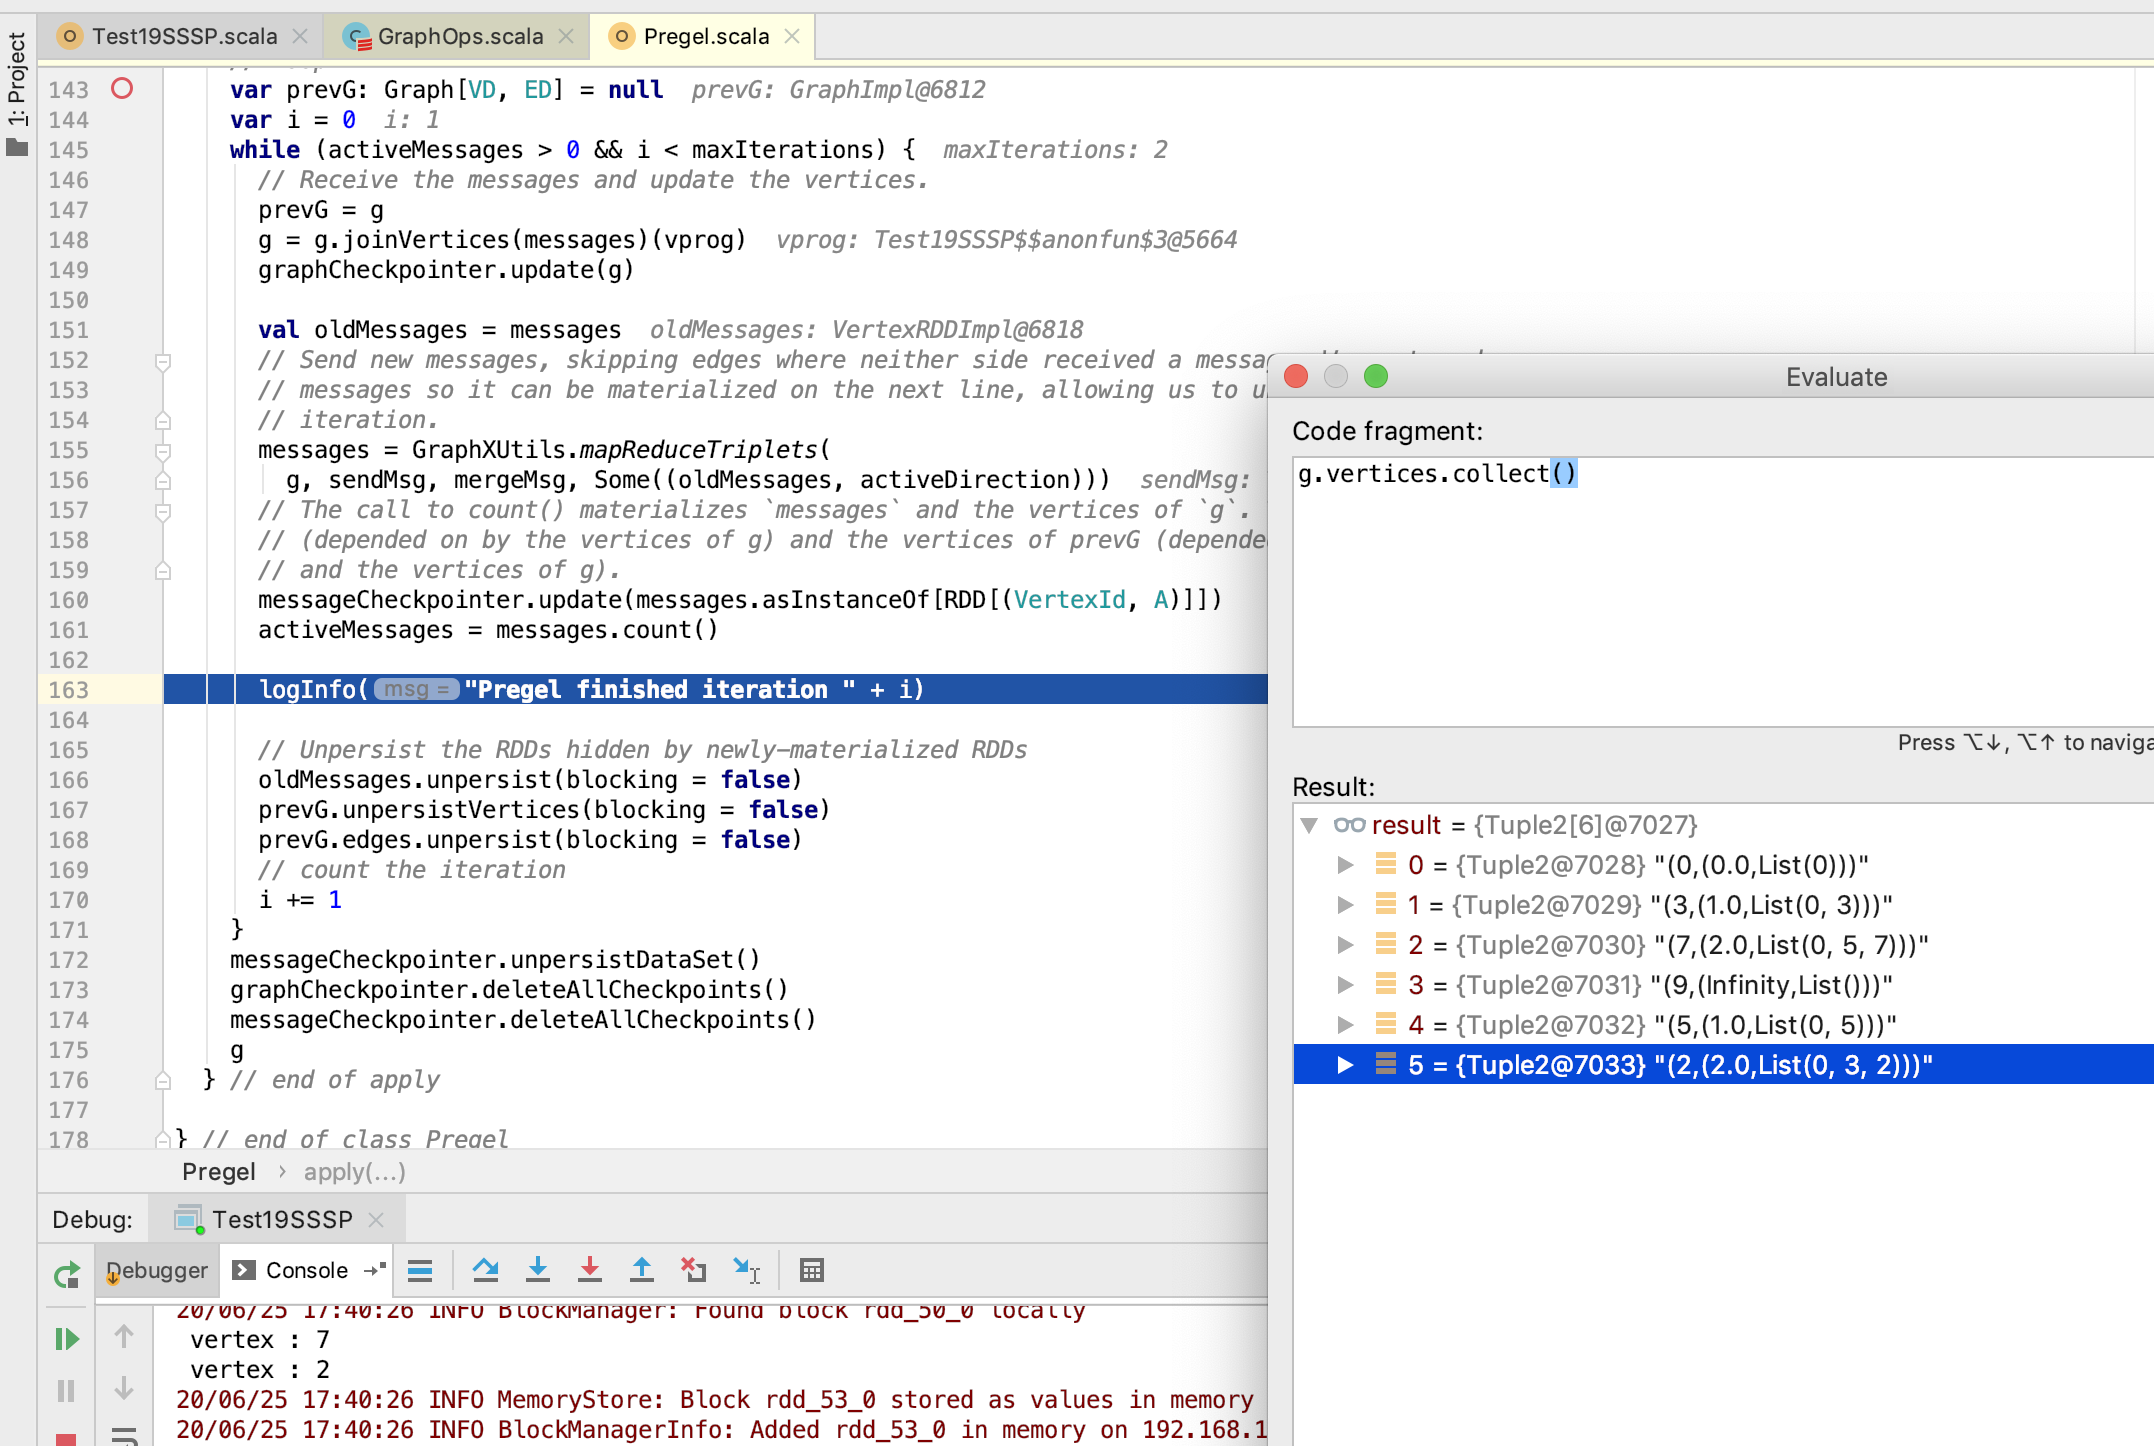
Task: Toggle soft-wrap in the console
Action: click(x=124, y=1437)
